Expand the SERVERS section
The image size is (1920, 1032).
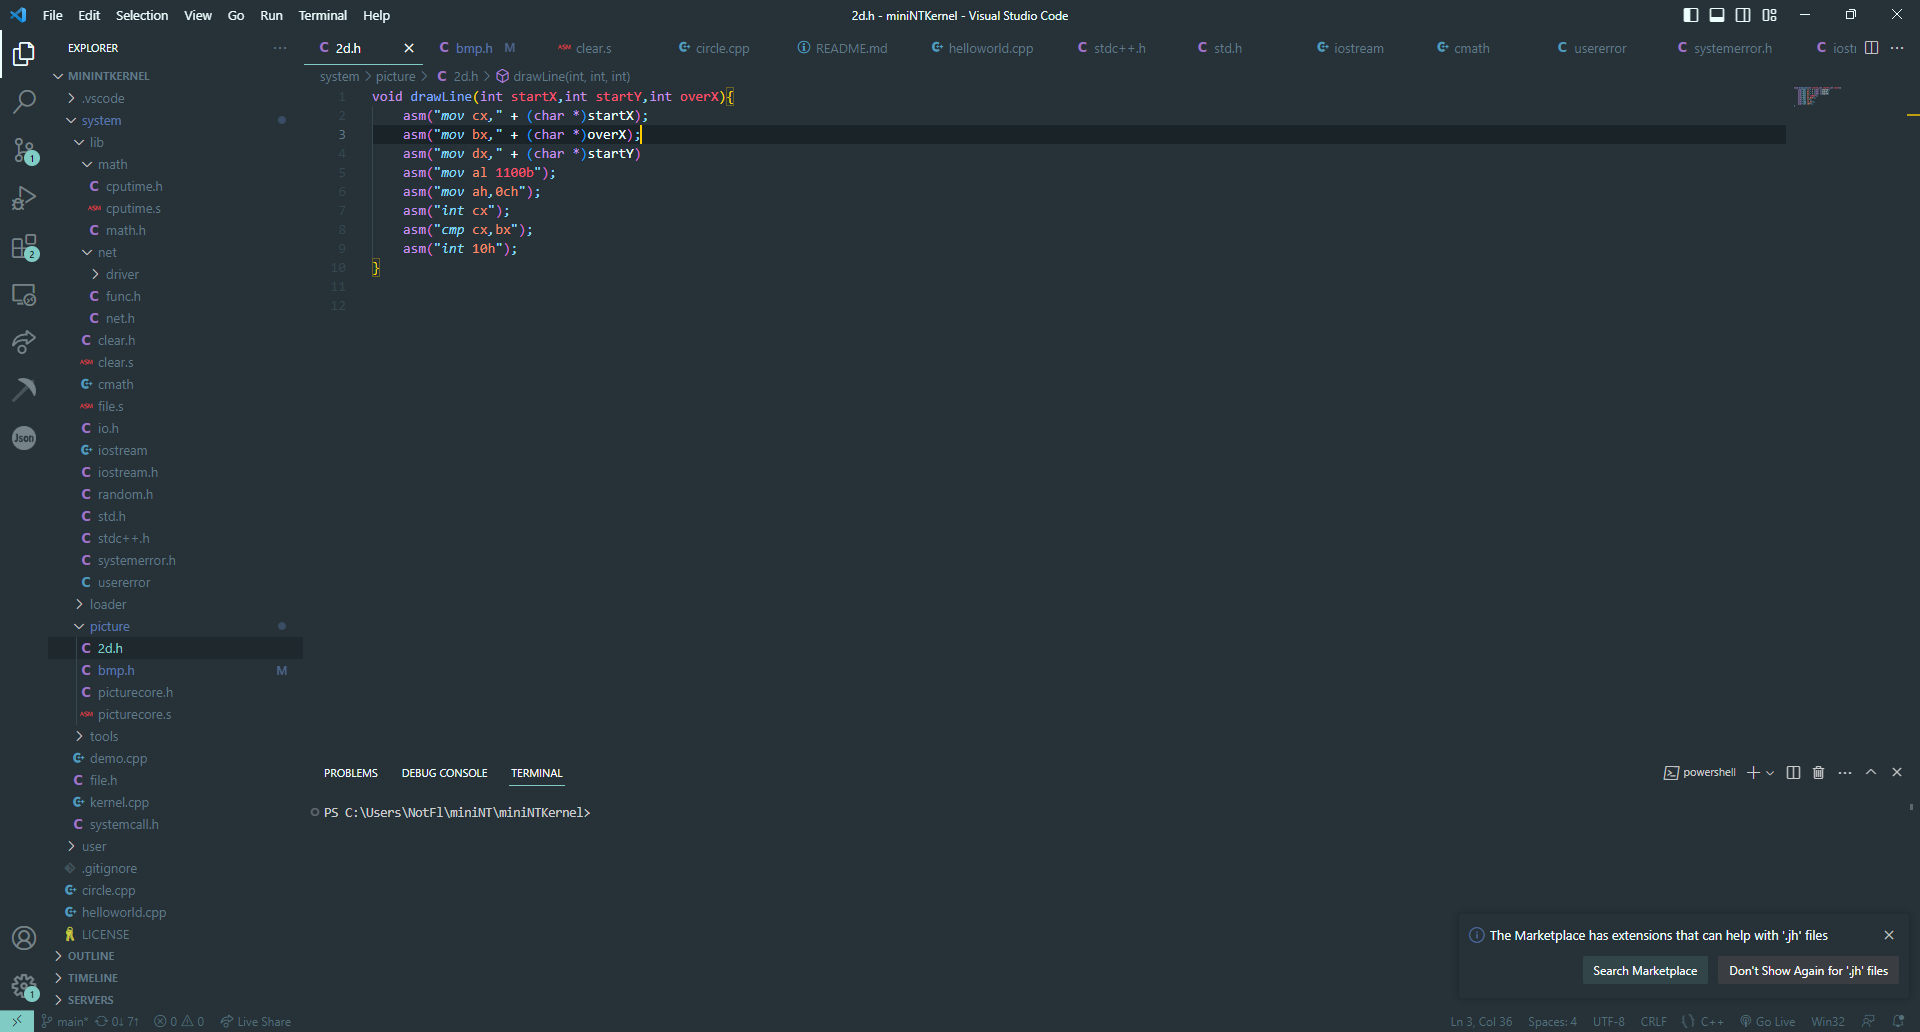tap(90, 1000)
